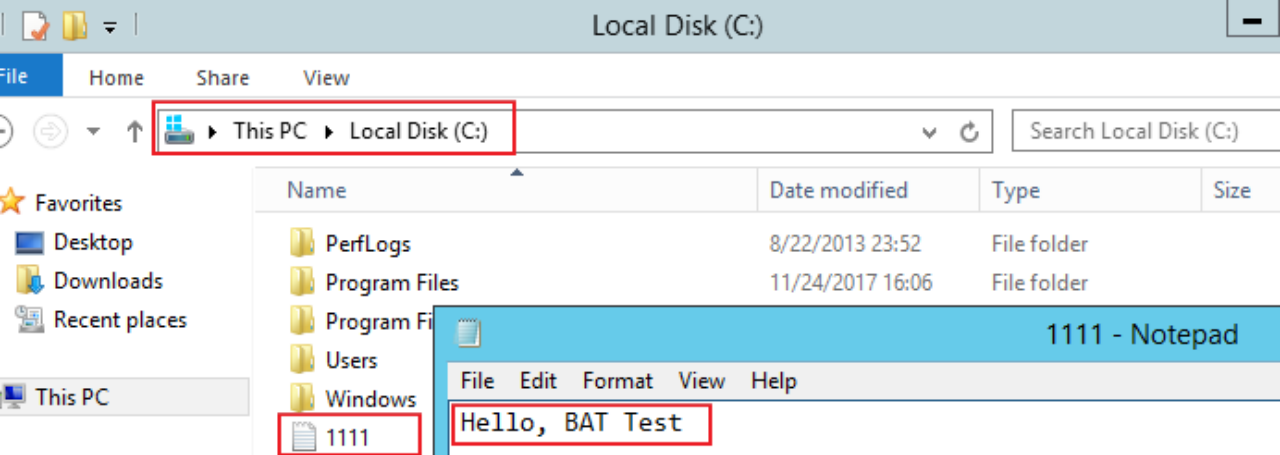Go up one level with the Up arrow
Screen dimensions: 1280x455
[x=135, y=131]
